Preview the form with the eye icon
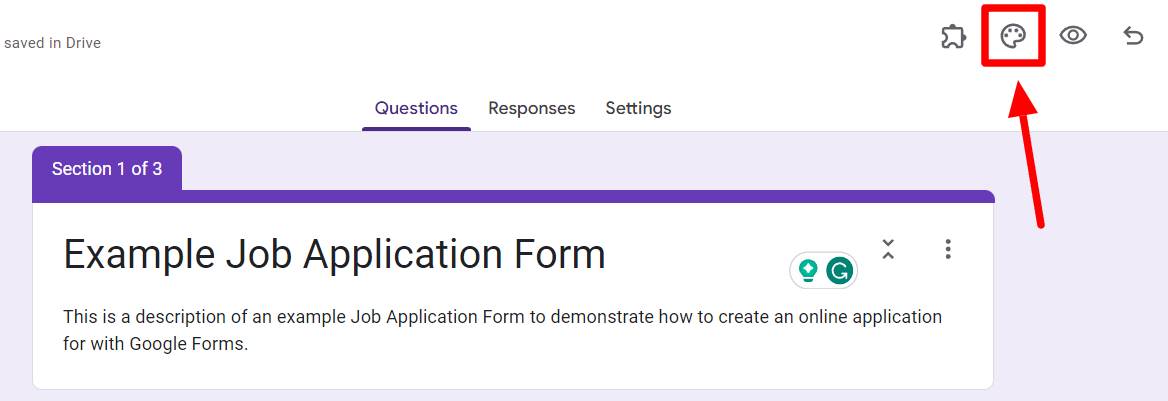 pos(1073,36)
